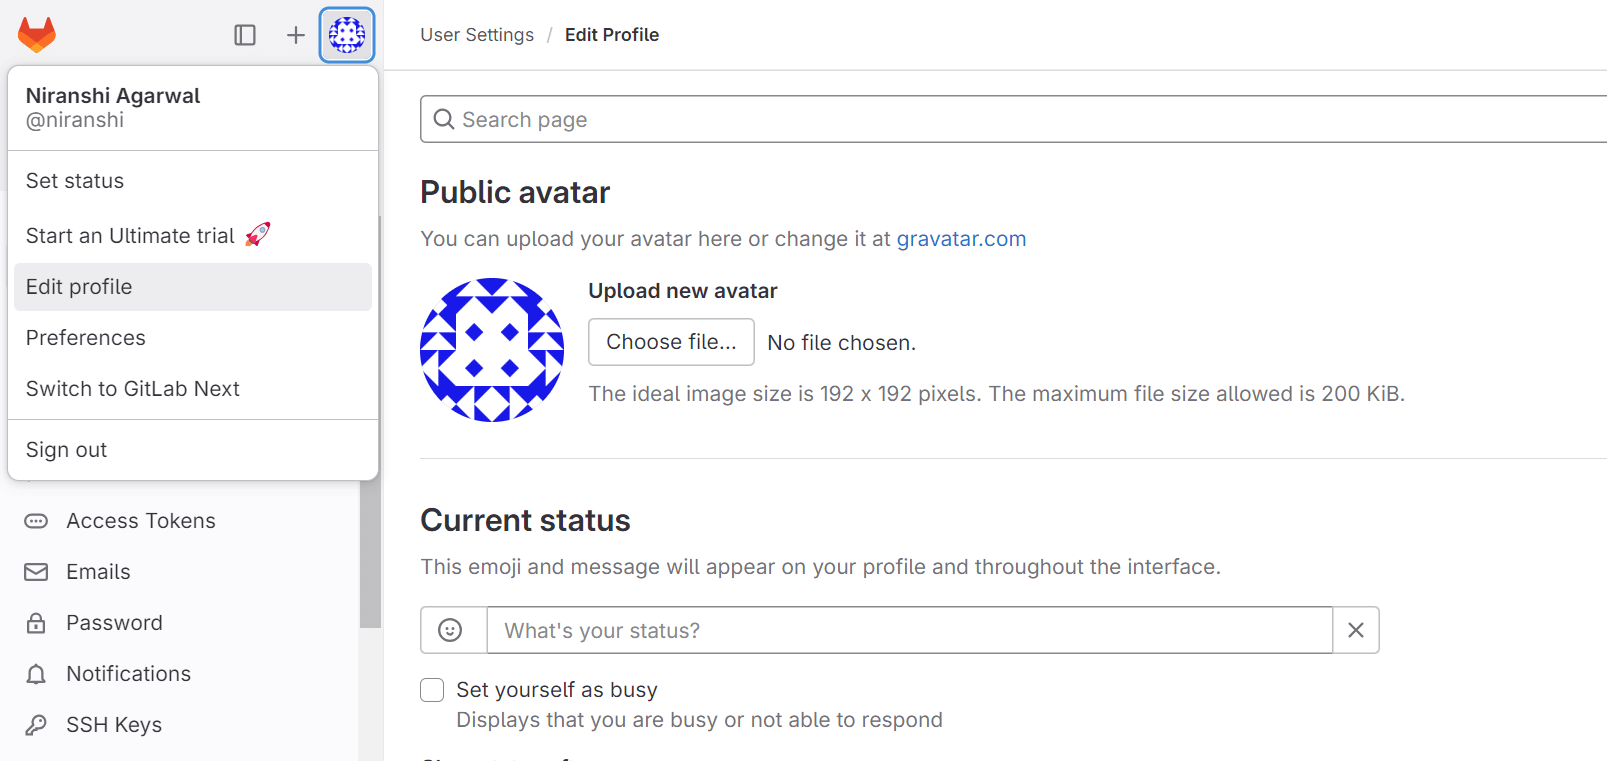Click Sign out in the menu
This screenshot has width=1607, height=761.
tap(192, 450)
